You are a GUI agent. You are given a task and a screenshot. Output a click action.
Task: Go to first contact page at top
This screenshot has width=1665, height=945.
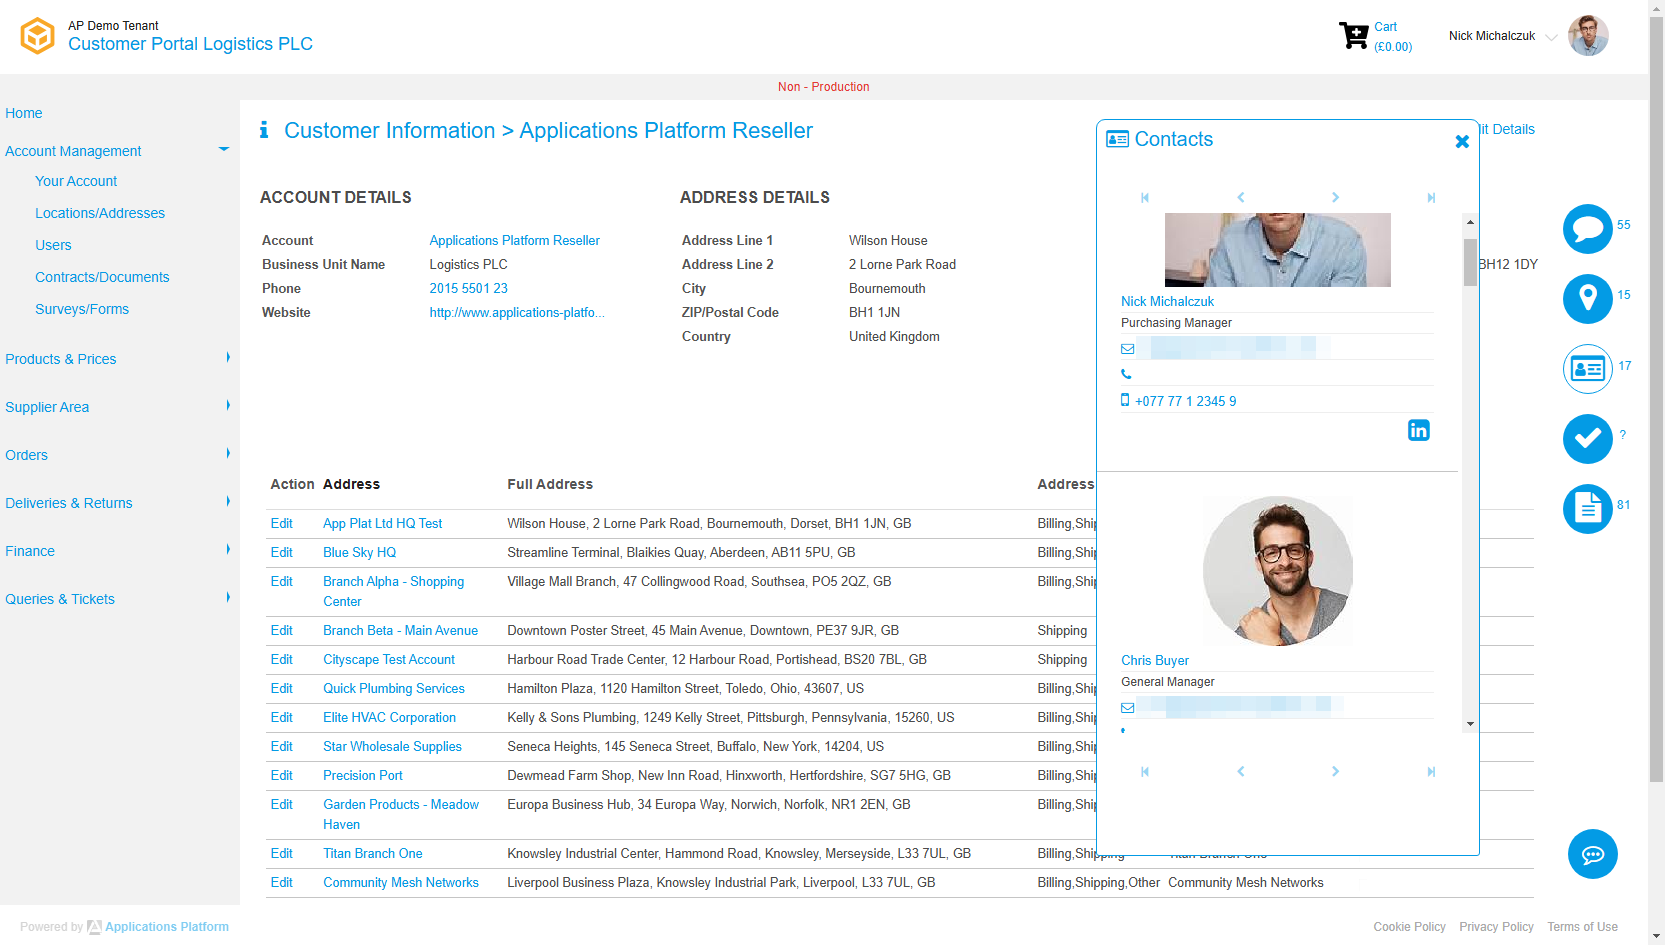coord(1145,198)
